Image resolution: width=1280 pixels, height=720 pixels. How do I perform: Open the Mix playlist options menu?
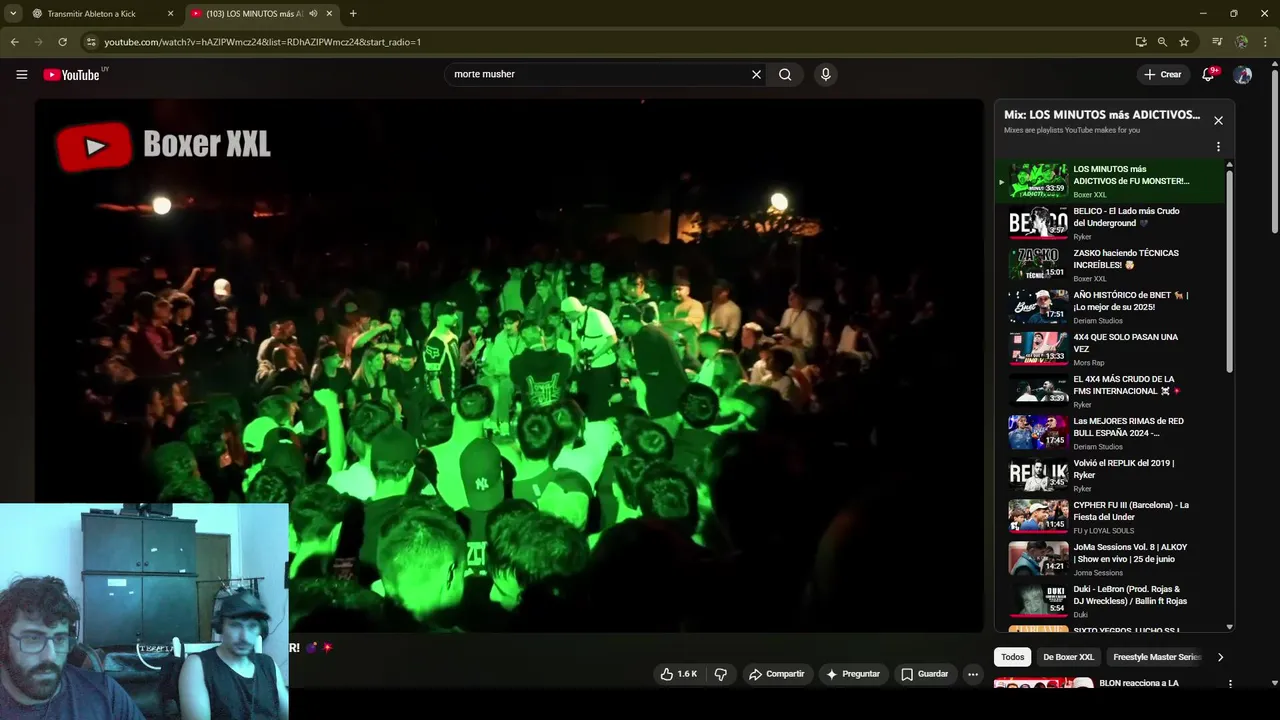tap(1218, 147)
